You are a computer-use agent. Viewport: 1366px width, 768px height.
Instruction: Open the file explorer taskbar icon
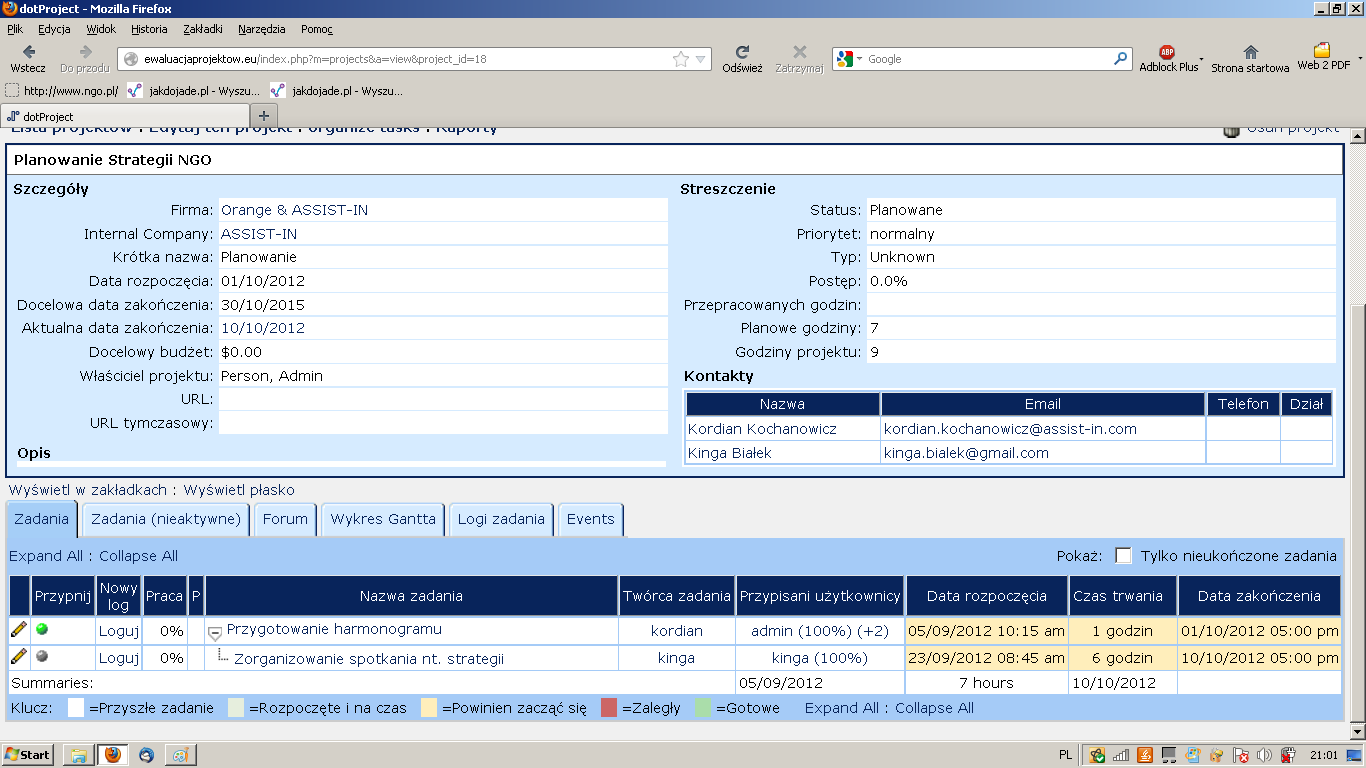click(x=79, y=755)
